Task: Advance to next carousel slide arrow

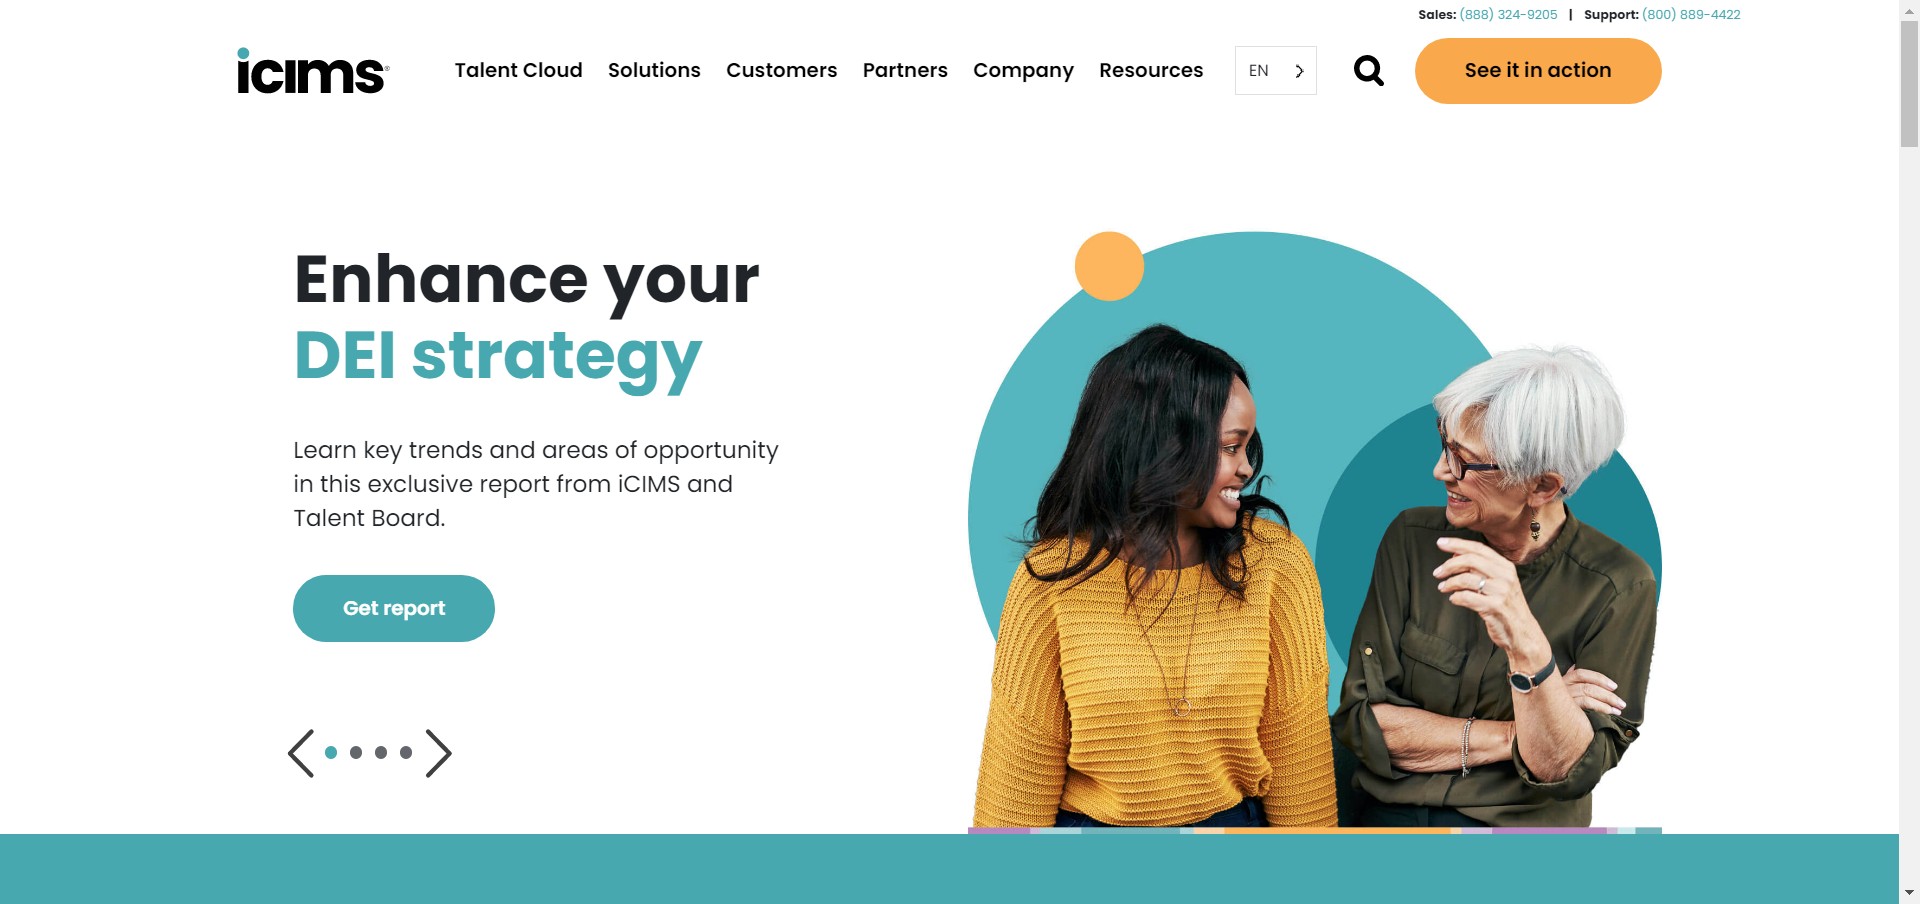Action: [438, 753]
